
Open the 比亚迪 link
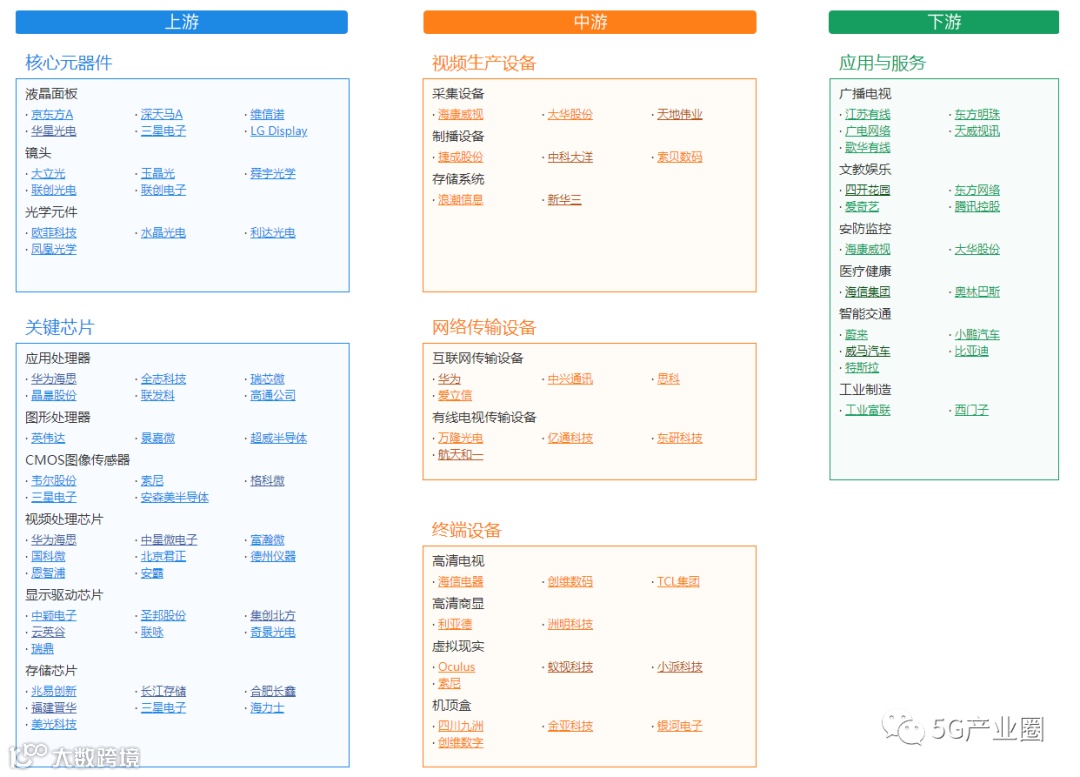971,351
